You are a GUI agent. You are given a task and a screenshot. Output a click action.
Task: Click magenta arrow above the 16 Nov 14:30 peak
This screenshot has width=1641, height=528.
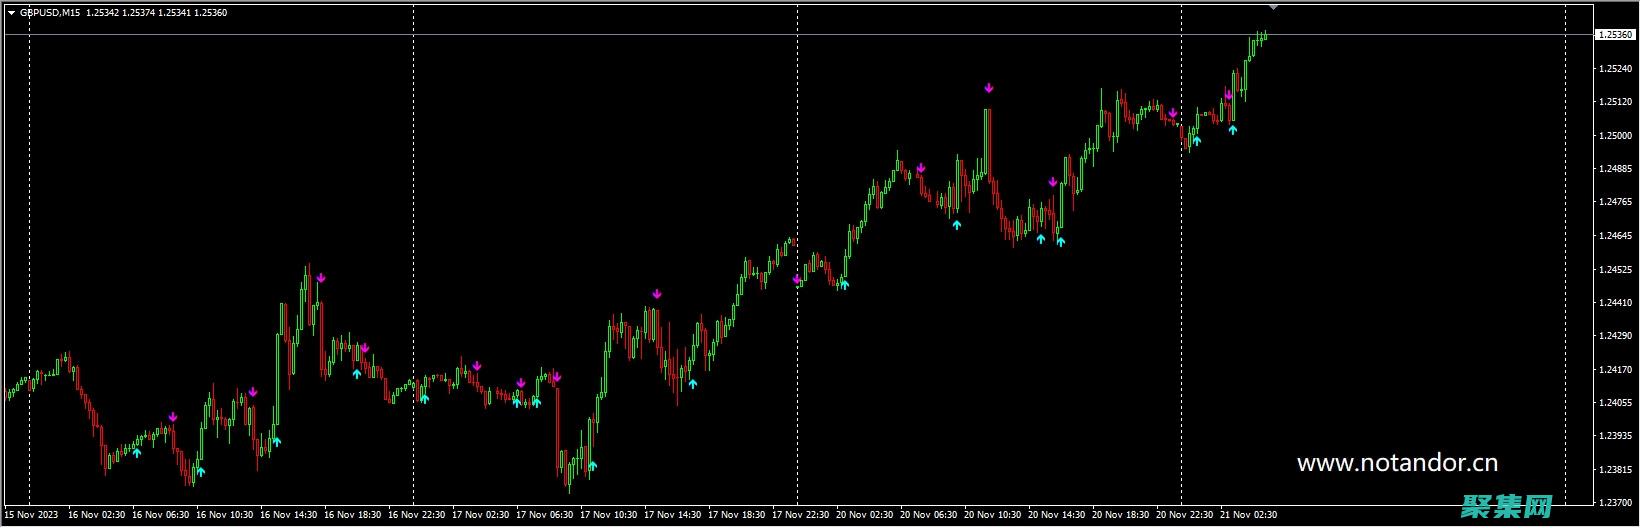click(321, 278)
